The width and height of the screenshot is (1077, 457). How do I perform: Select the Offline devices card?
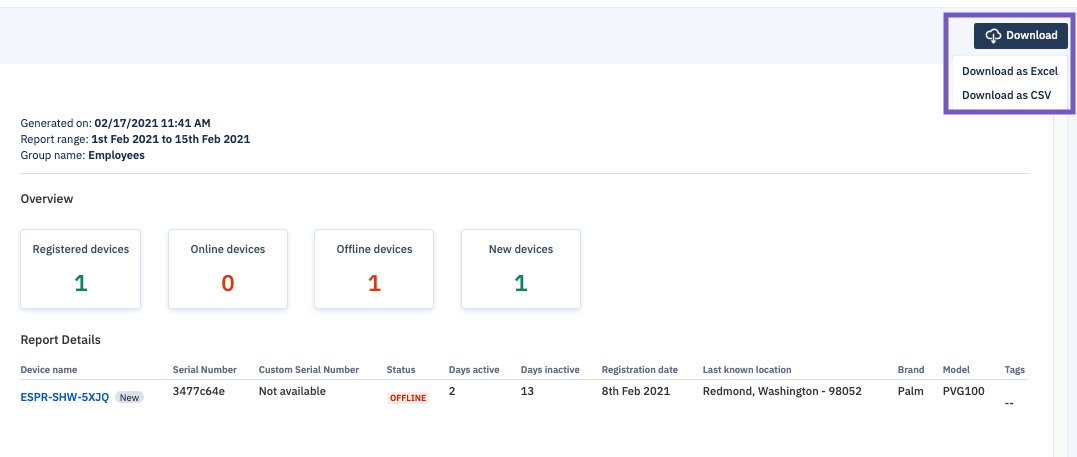pos(374,269)
